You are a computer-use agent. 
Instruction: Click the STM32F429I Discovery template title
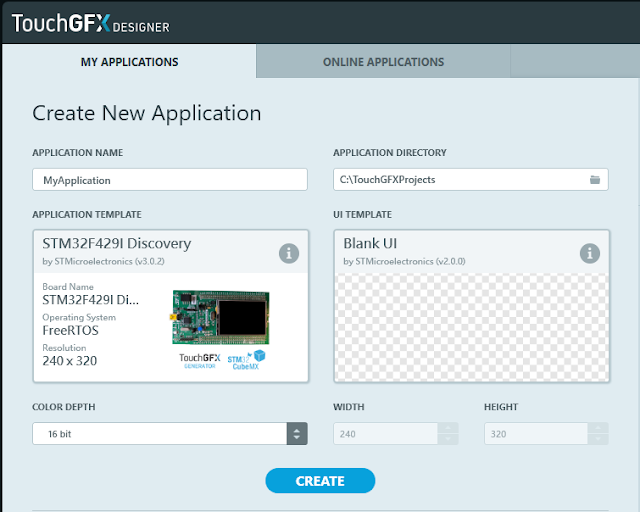click(x=117, y=243)
